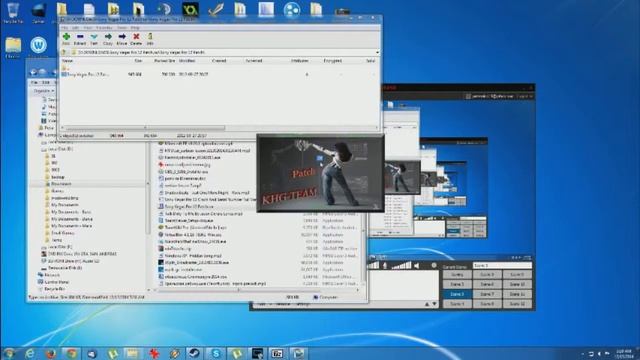Move source up with the up arrow
This screenshot has width=640, height=360.
click(x=427, y=304)
